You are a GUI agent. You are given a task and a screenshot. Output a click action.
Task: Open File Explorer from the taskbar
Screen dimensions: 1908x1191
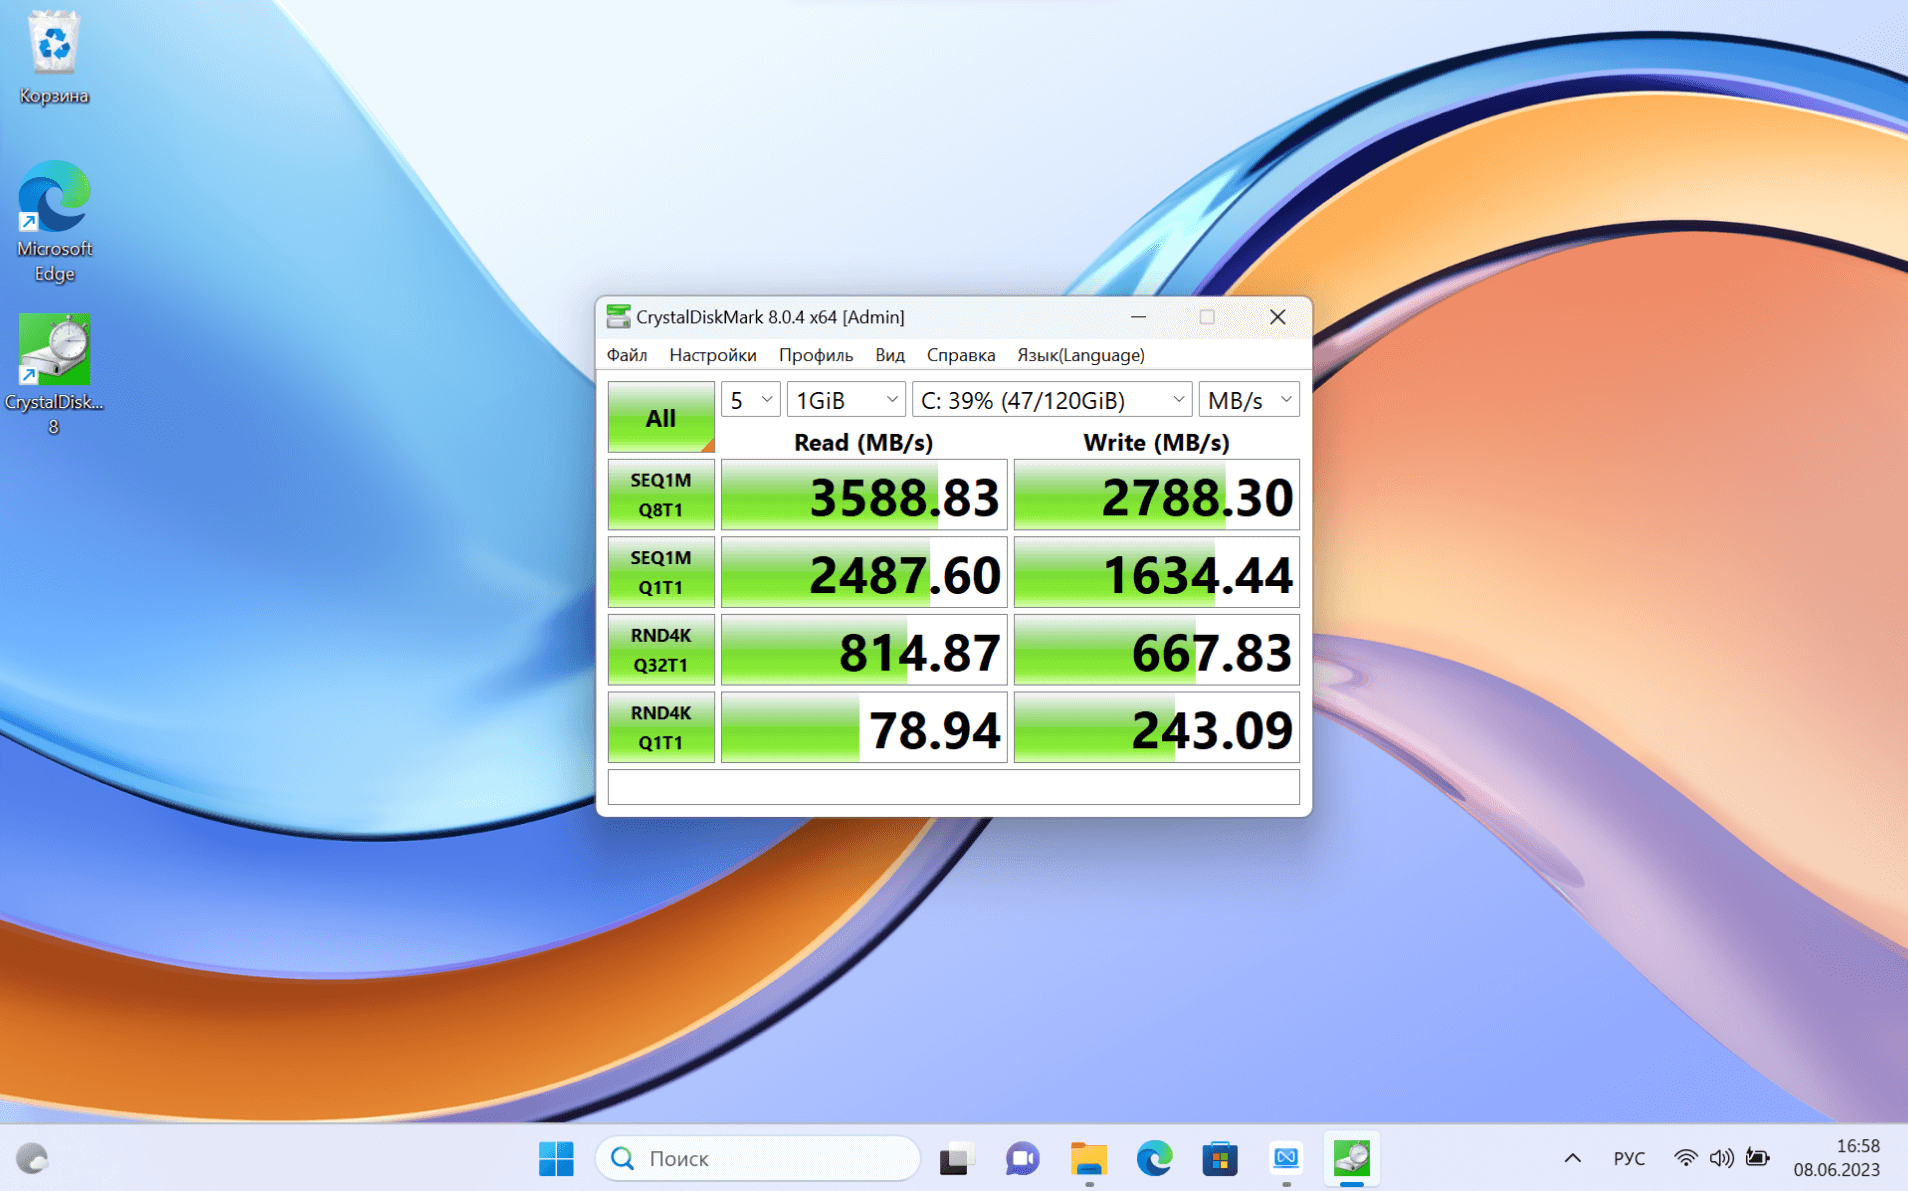pyautogui.click(x=1088, y=1158)
